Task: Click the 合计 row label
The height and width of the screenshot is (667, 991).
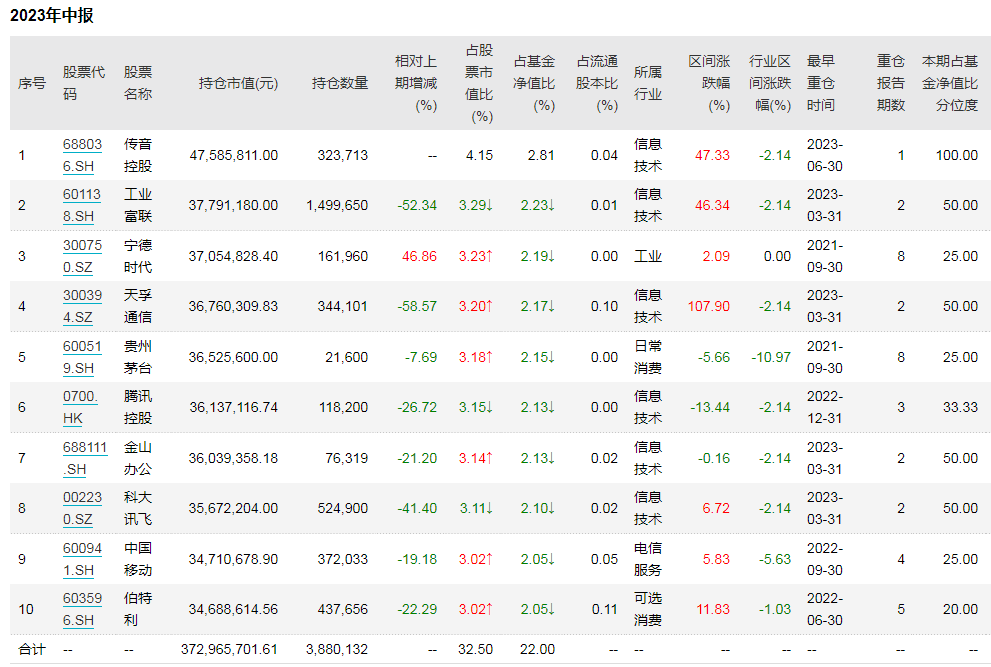Action: tap(32, 649)
